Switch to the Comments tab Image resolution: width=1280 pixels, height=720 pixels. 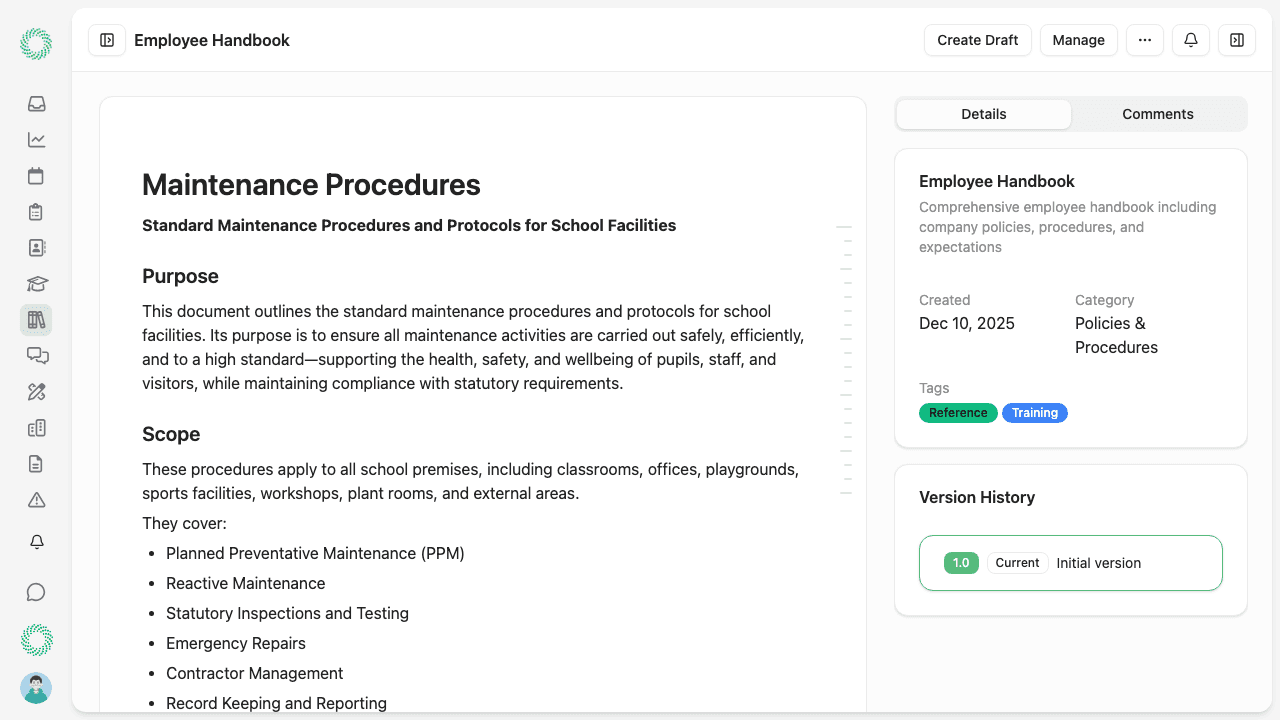click(x=1158, y=114)
